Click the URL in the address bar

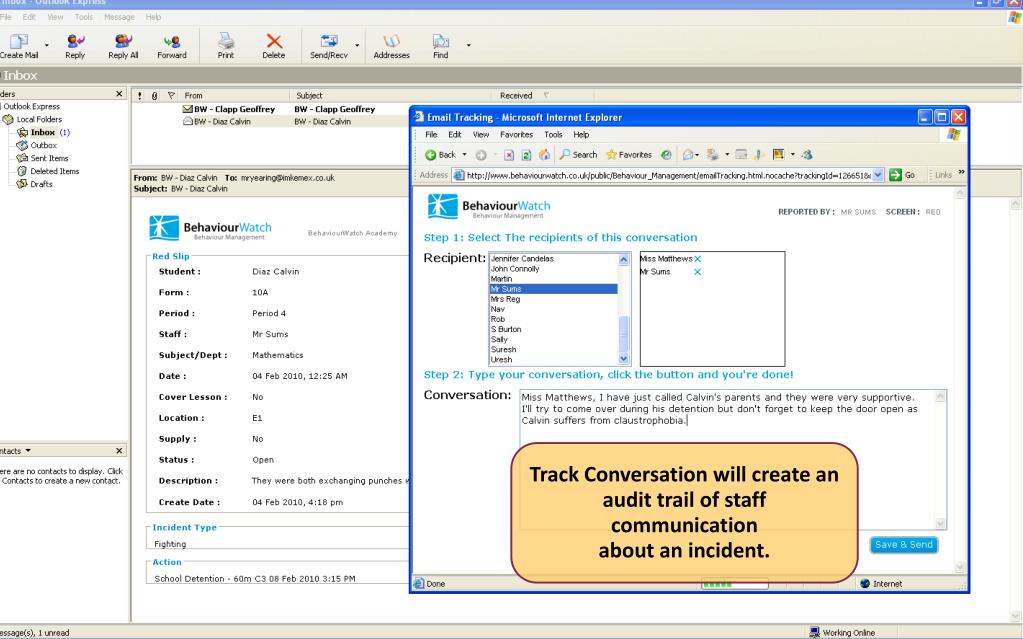[669, 175]
